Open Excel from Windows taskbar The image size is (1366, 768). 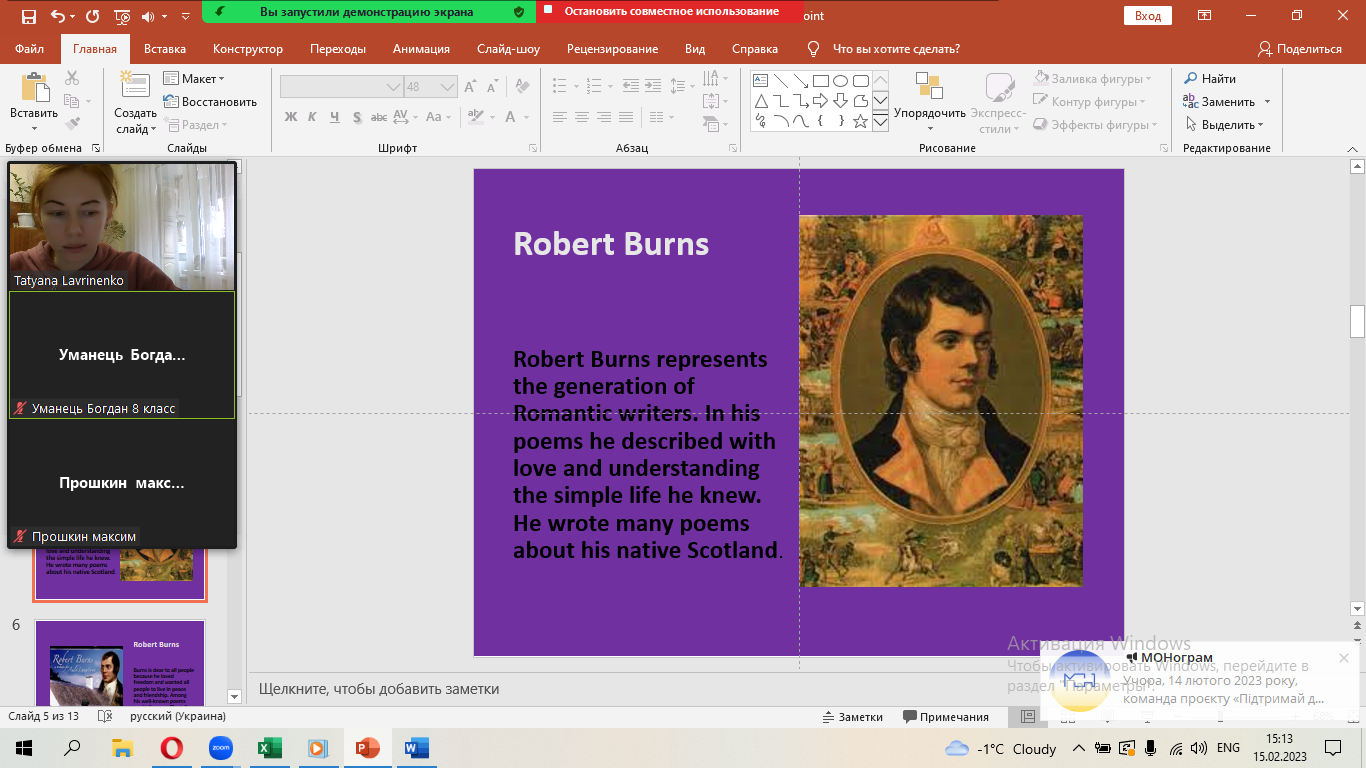(269, 748)
